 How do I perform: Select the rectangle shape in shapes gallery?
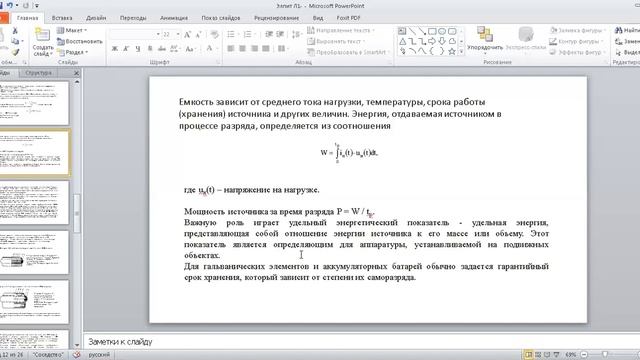pyautogui.click(x=432, y=31)
